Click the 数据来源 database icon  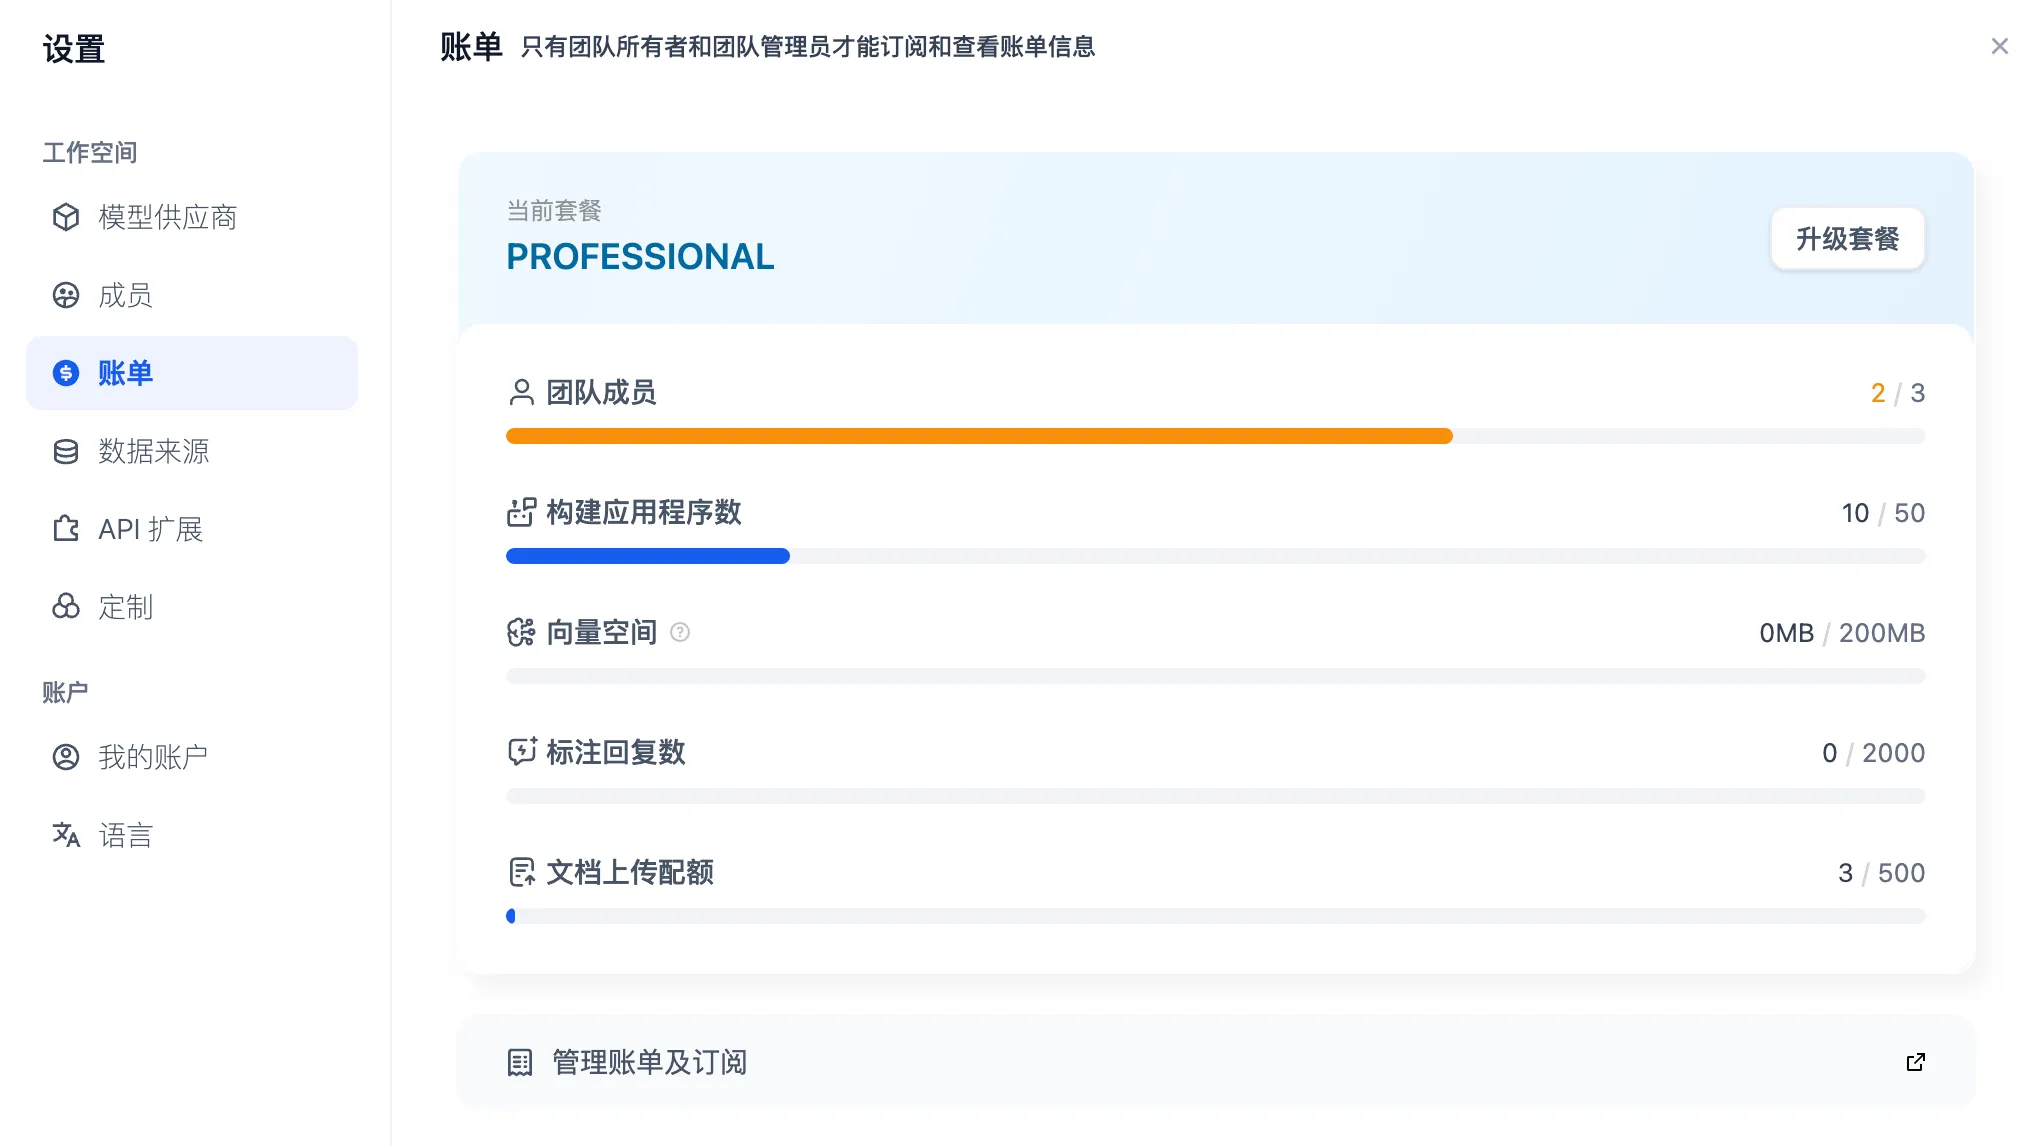[66, 451]
